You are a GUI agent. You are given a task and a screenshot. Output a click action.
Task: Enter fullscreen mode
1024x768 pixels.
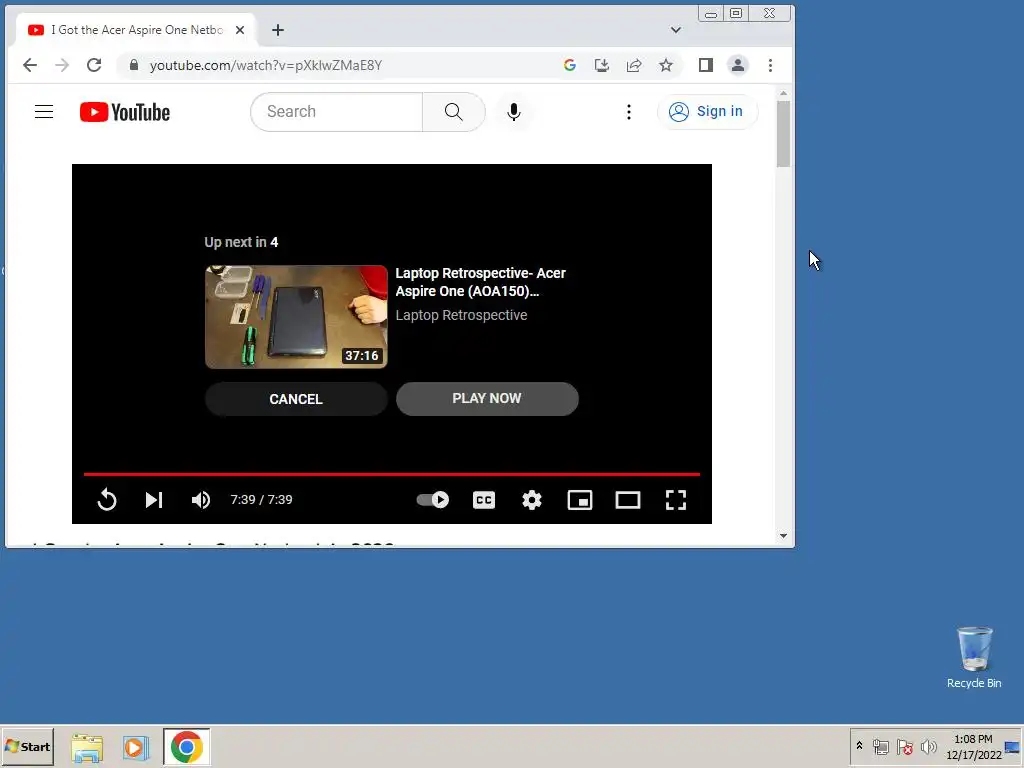coord(676,500)
